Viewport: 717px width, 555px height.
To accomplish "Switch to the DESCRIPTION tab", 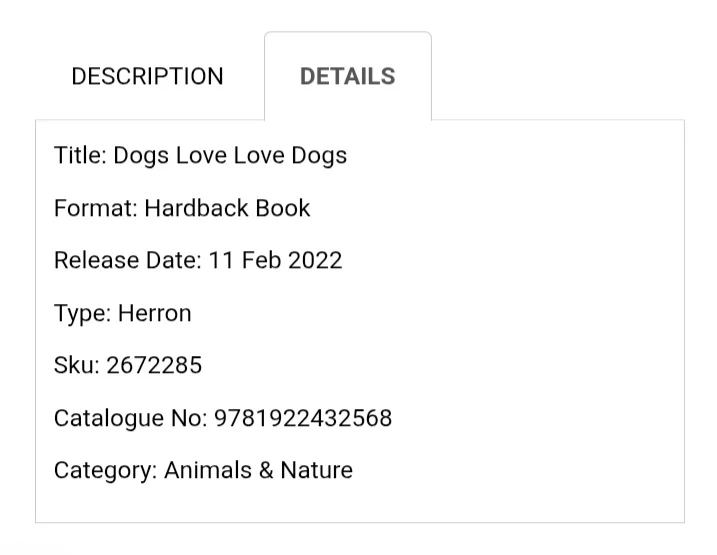I will [x=147, y=76].
